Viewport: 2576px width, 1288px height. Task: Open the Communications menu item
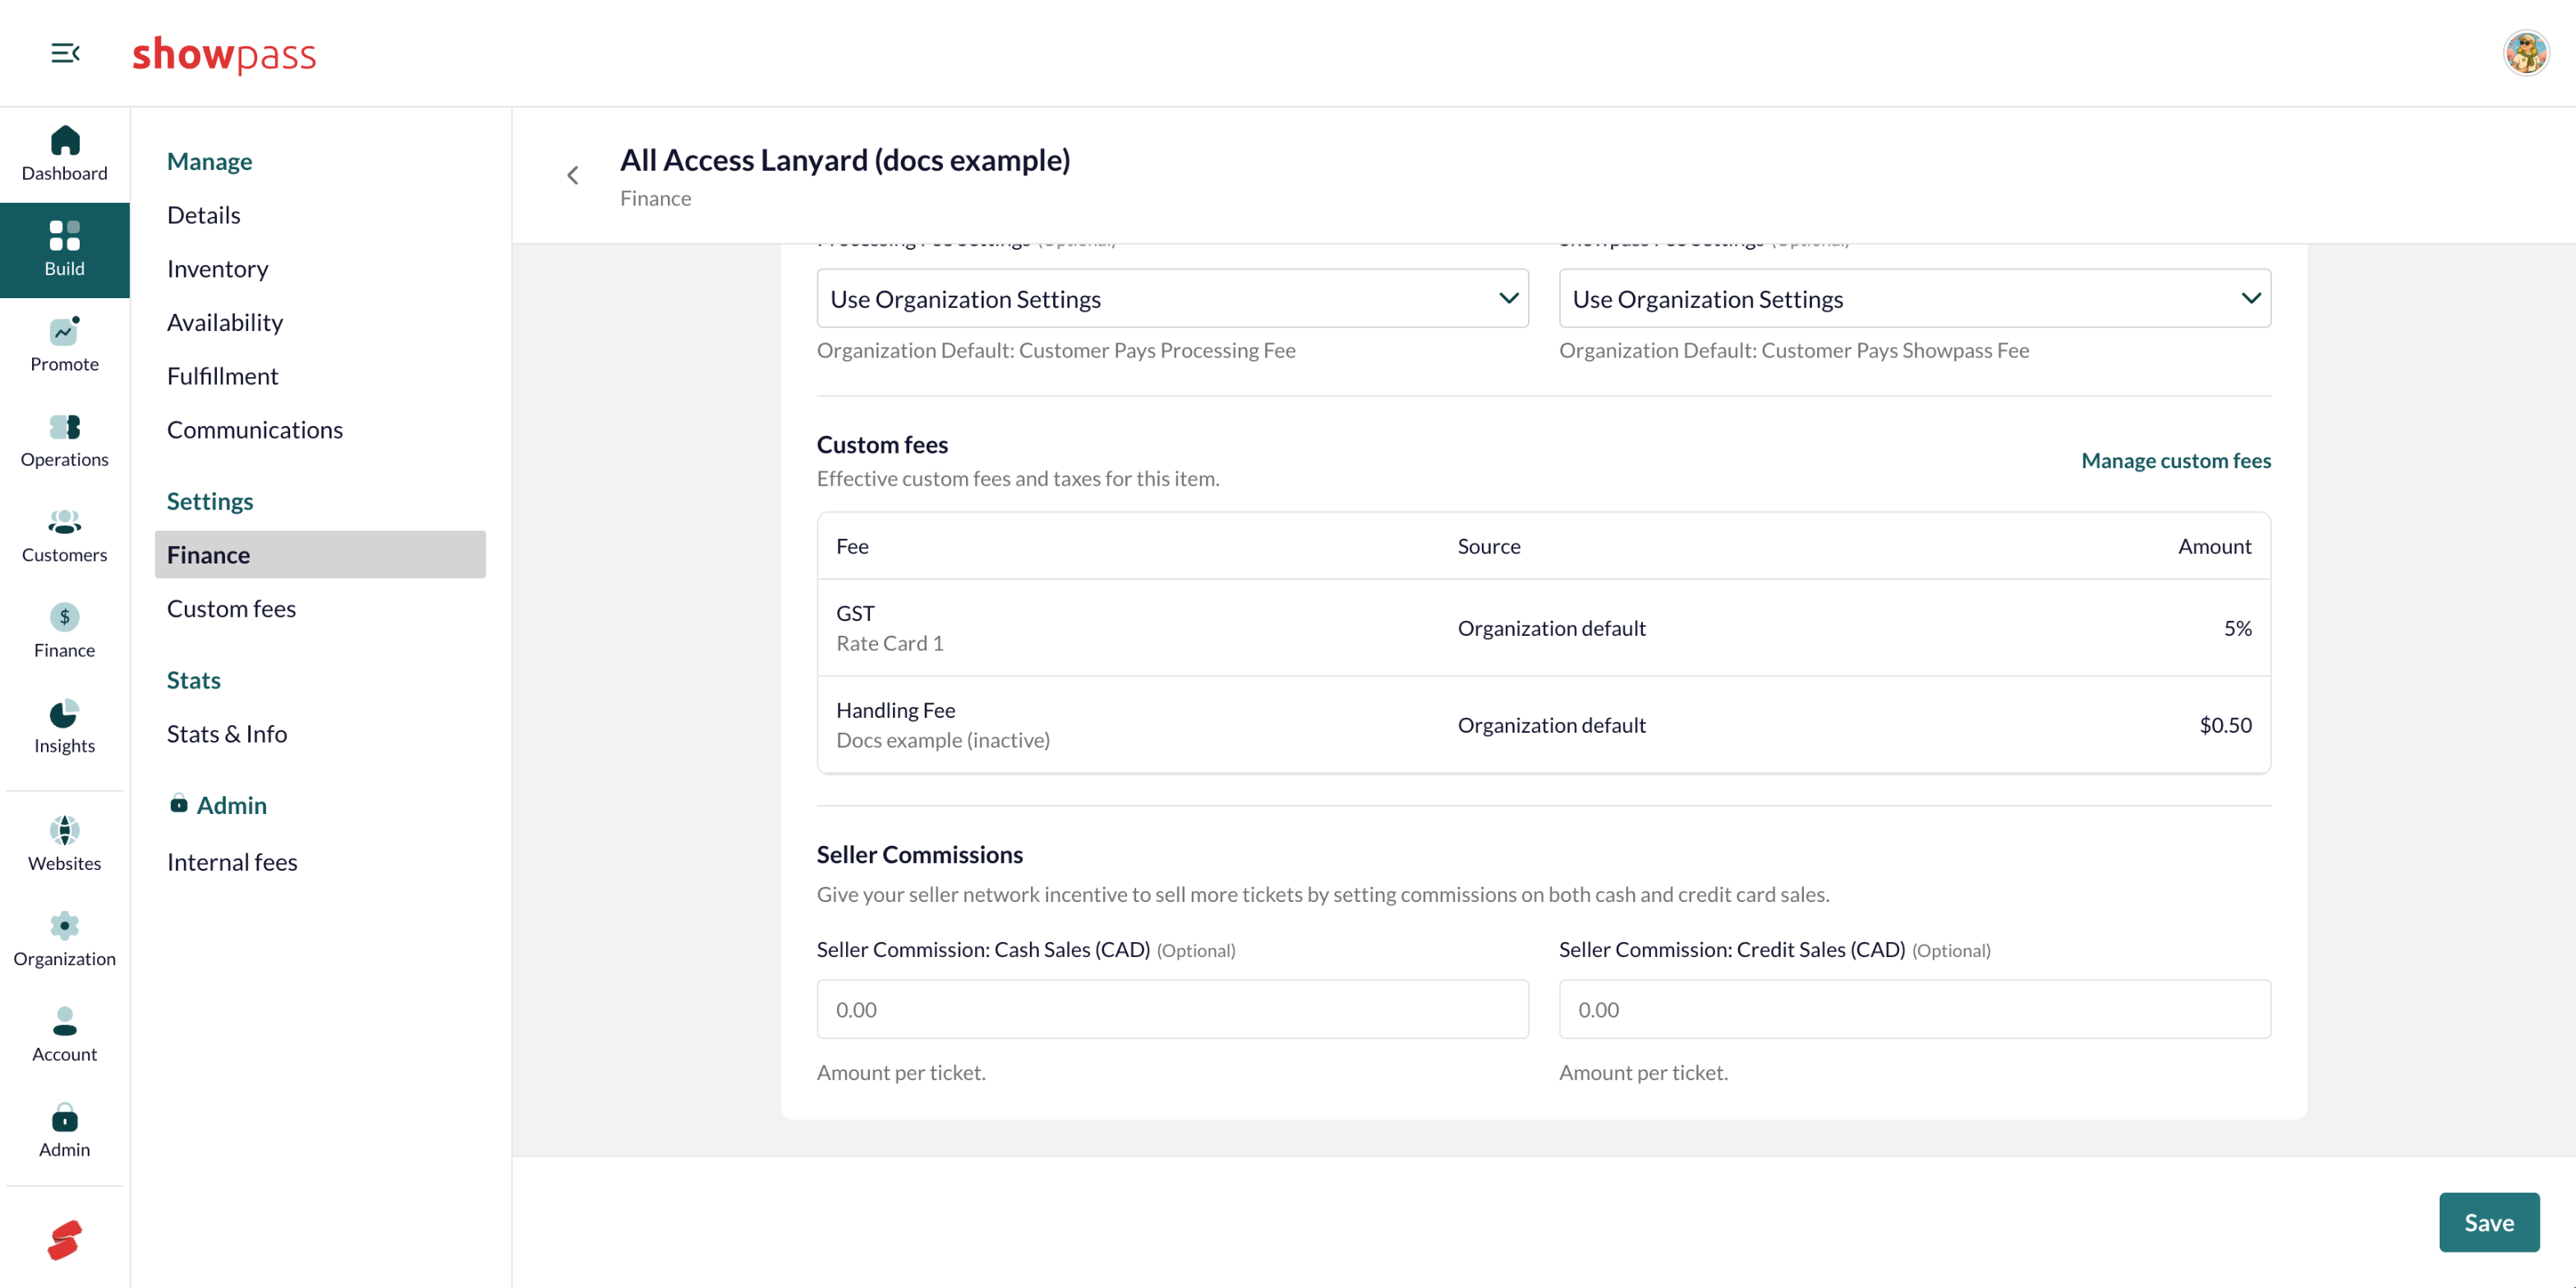(x=255, y=430)
